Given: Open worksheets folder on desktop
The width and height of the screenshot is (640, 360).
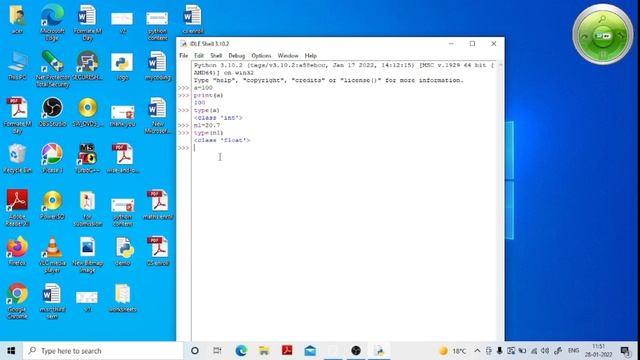Looking at the screenshot, I should click(x=122, y=298).
